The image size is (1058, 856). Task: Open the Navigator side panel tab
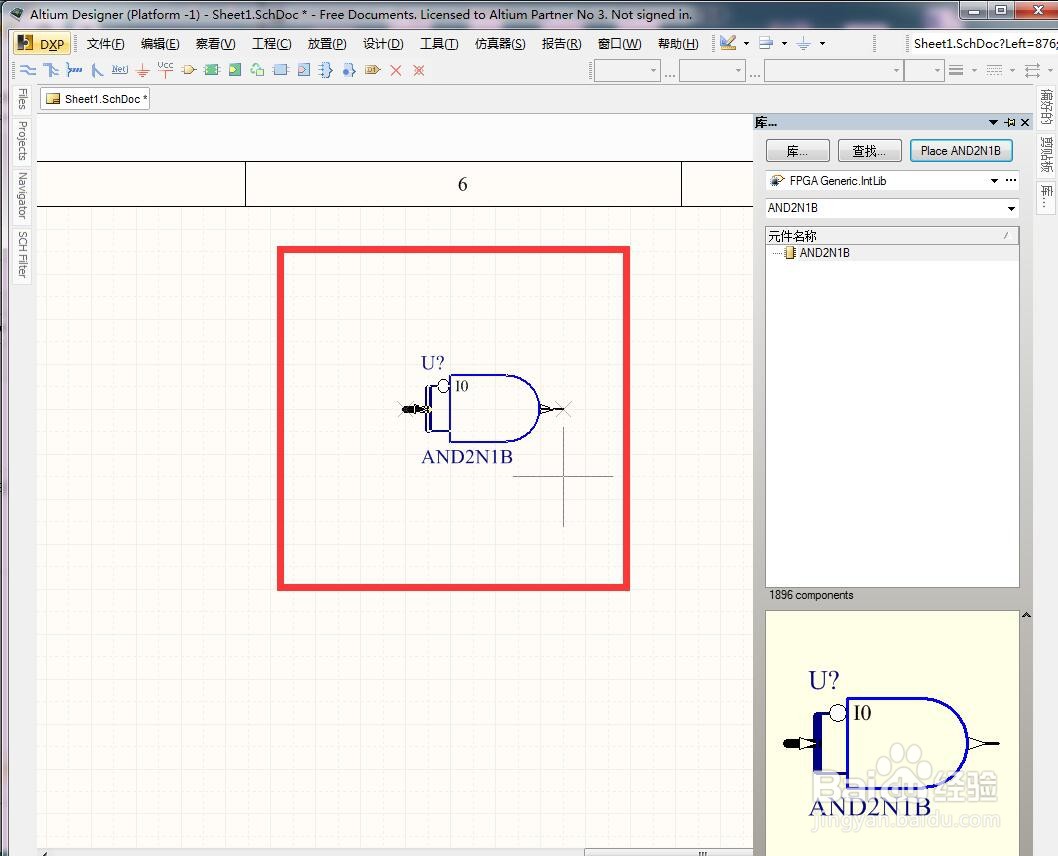click(22, 196)
